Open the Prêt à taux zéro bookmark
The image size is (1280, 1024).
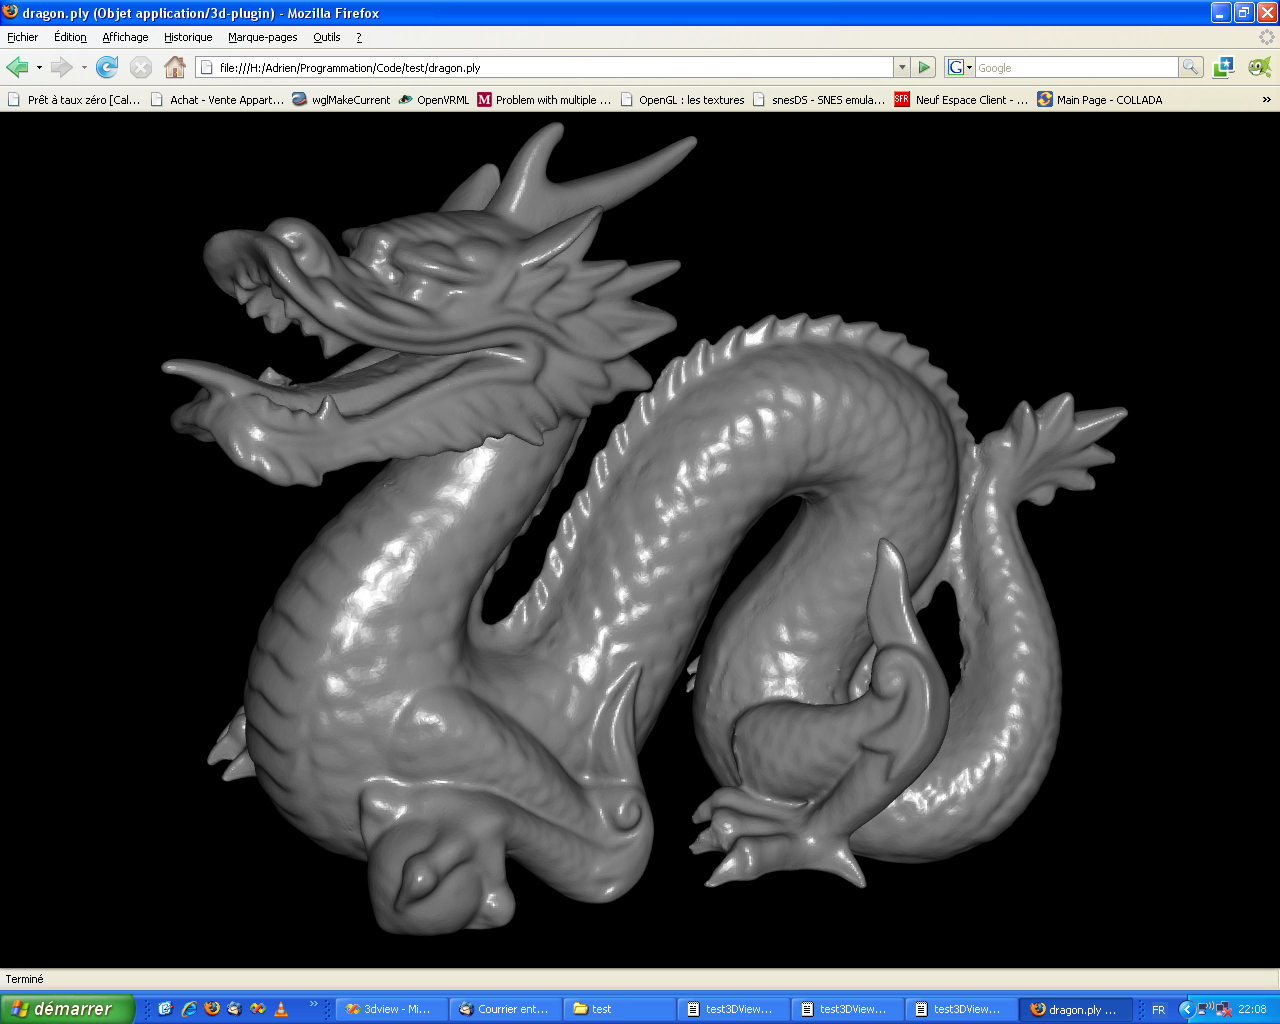(x=74, y=100)
